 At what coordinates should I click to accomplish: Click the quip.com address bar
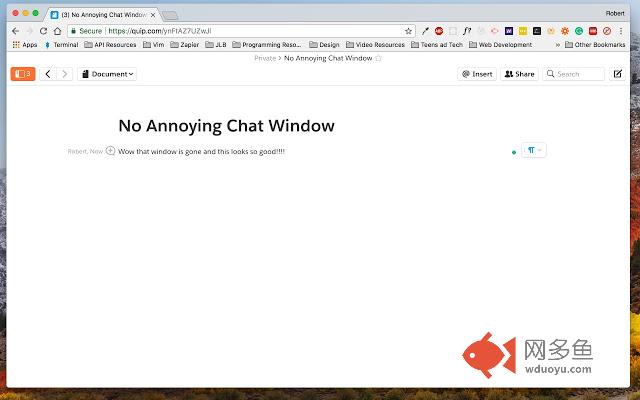click(x=241, y=31)
